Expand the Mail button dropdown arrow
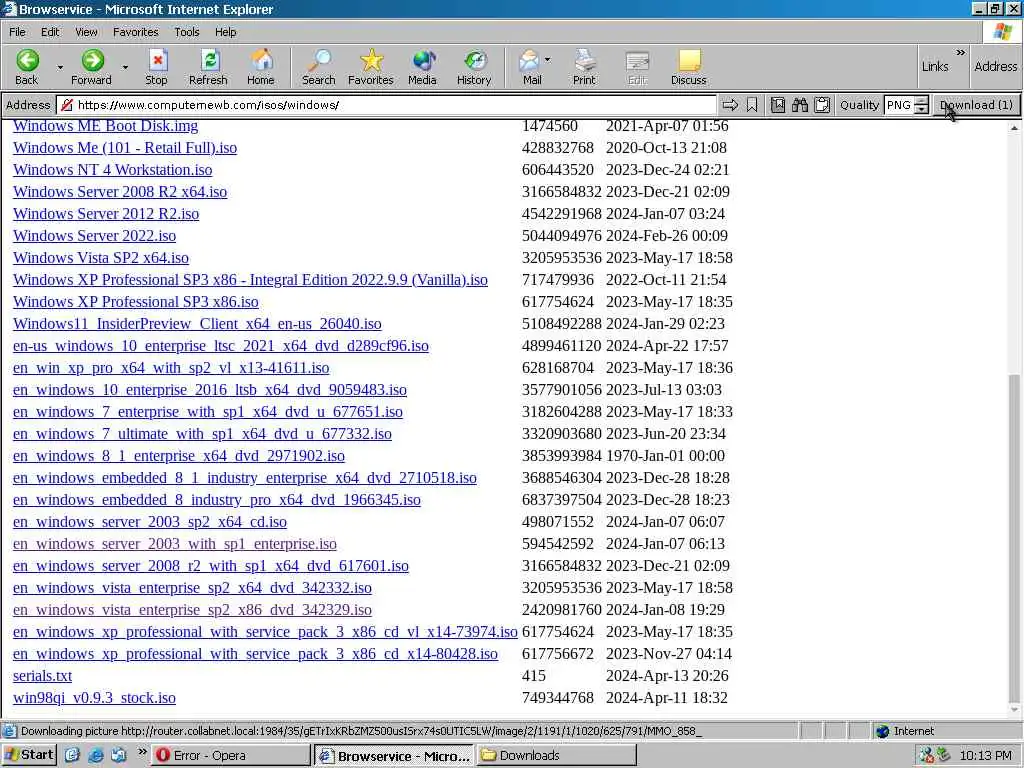The width and height of the screenshot is (1024, 768). (x=547, y=59)
